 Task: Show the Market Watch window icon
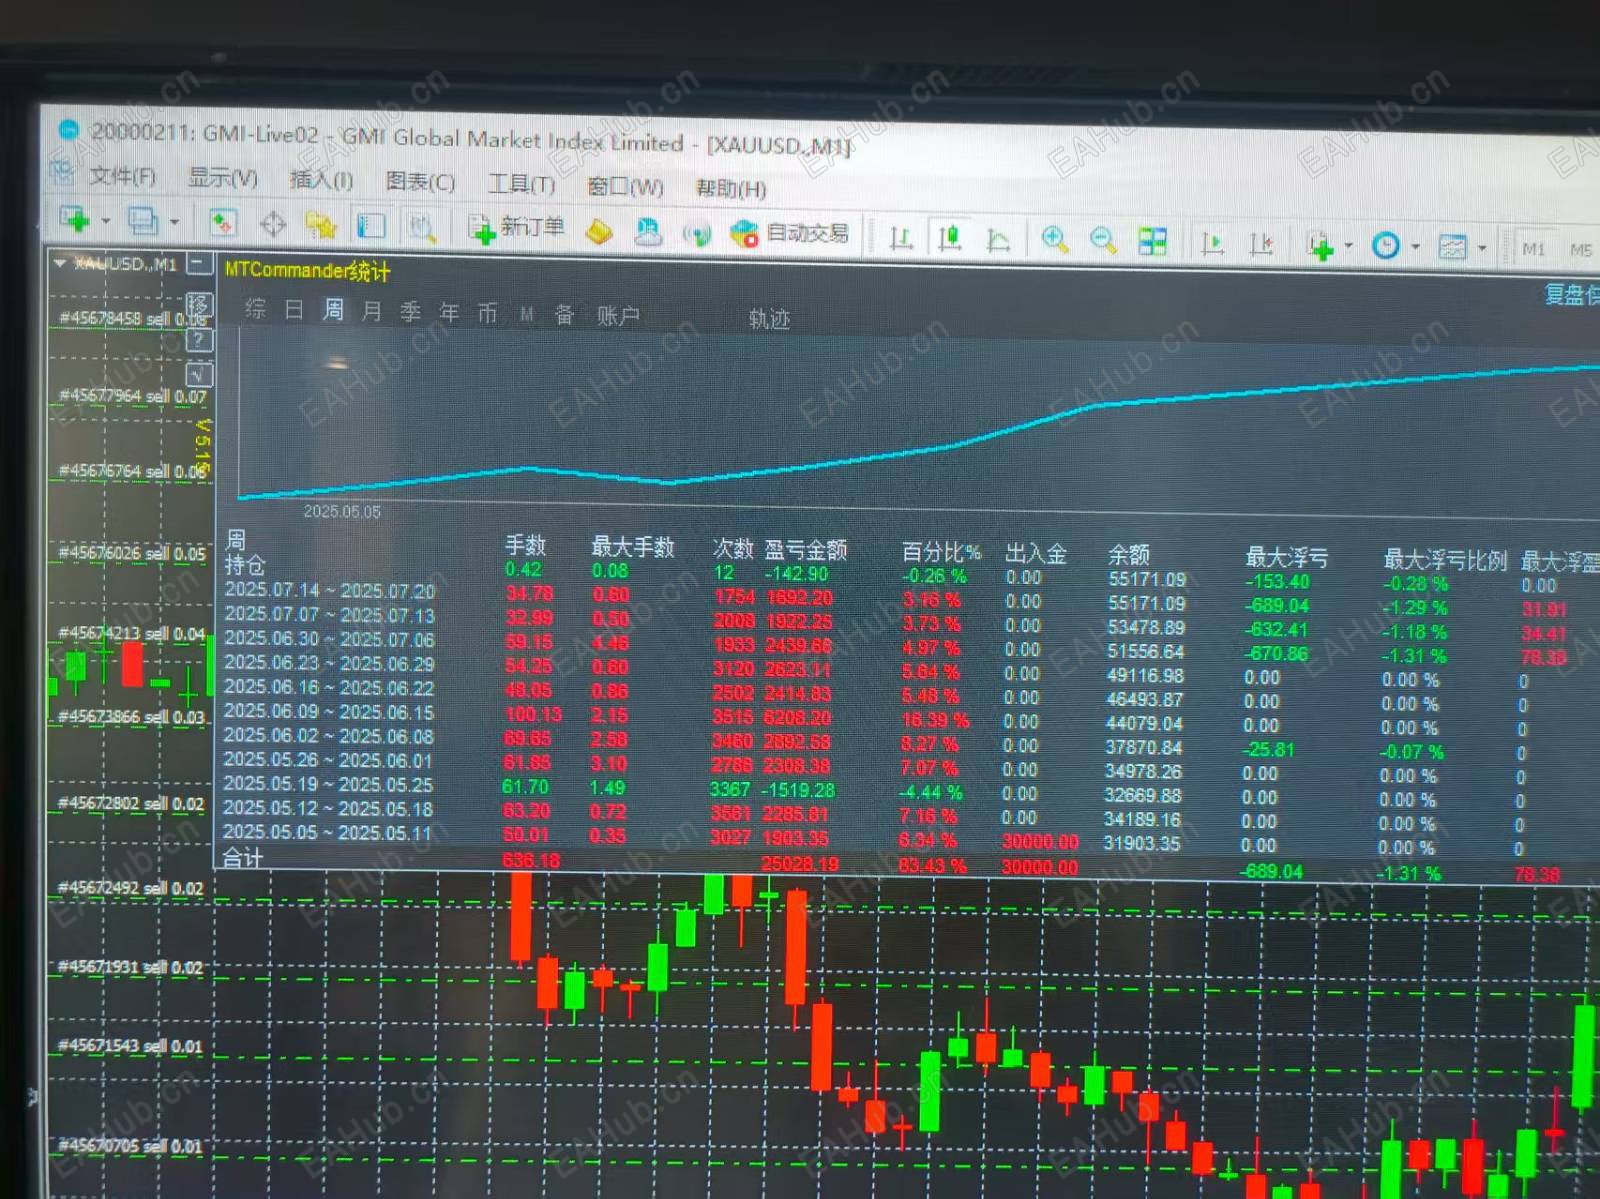click(222, 223)
